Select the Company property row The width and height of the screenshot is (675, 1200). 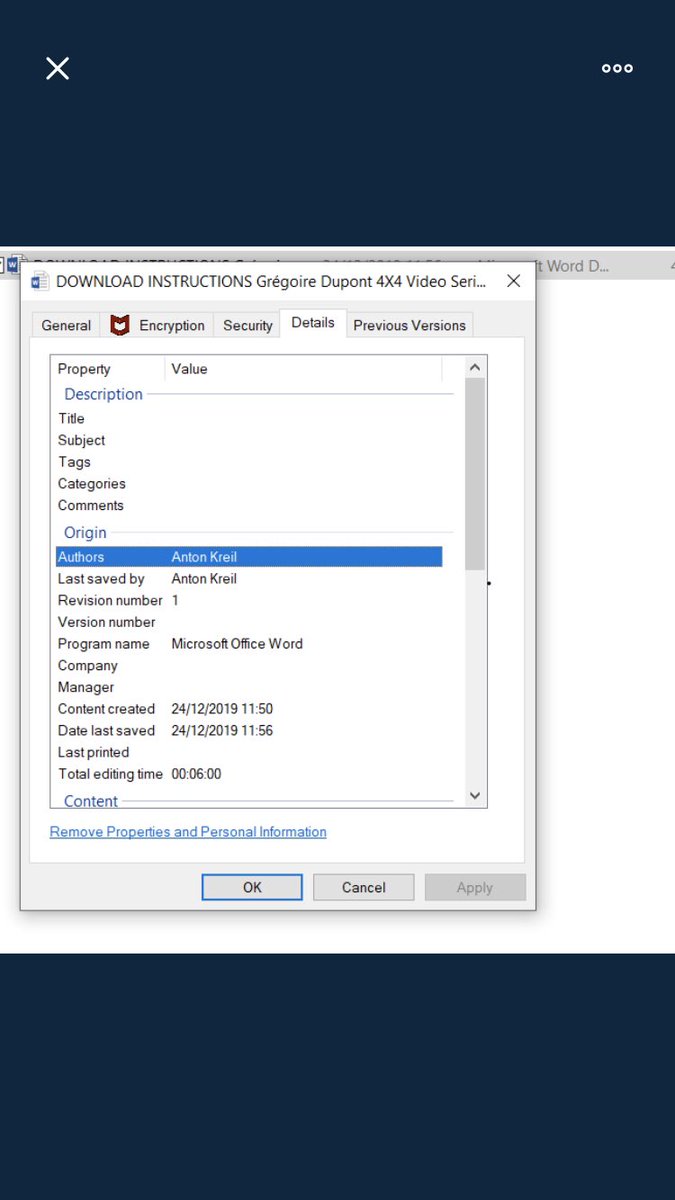tap(249, 666)
